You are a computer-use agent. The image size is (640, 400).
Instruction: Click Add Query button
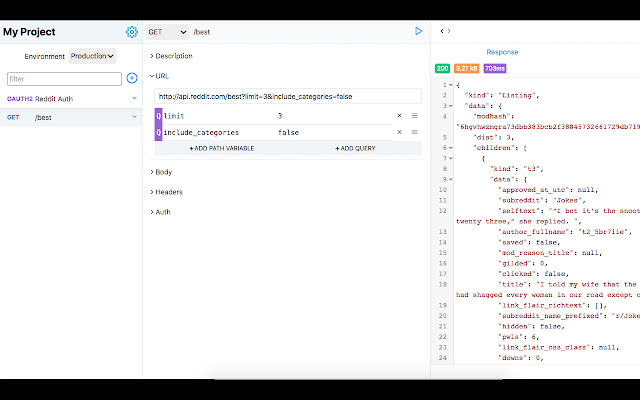(x=355, y=148)
